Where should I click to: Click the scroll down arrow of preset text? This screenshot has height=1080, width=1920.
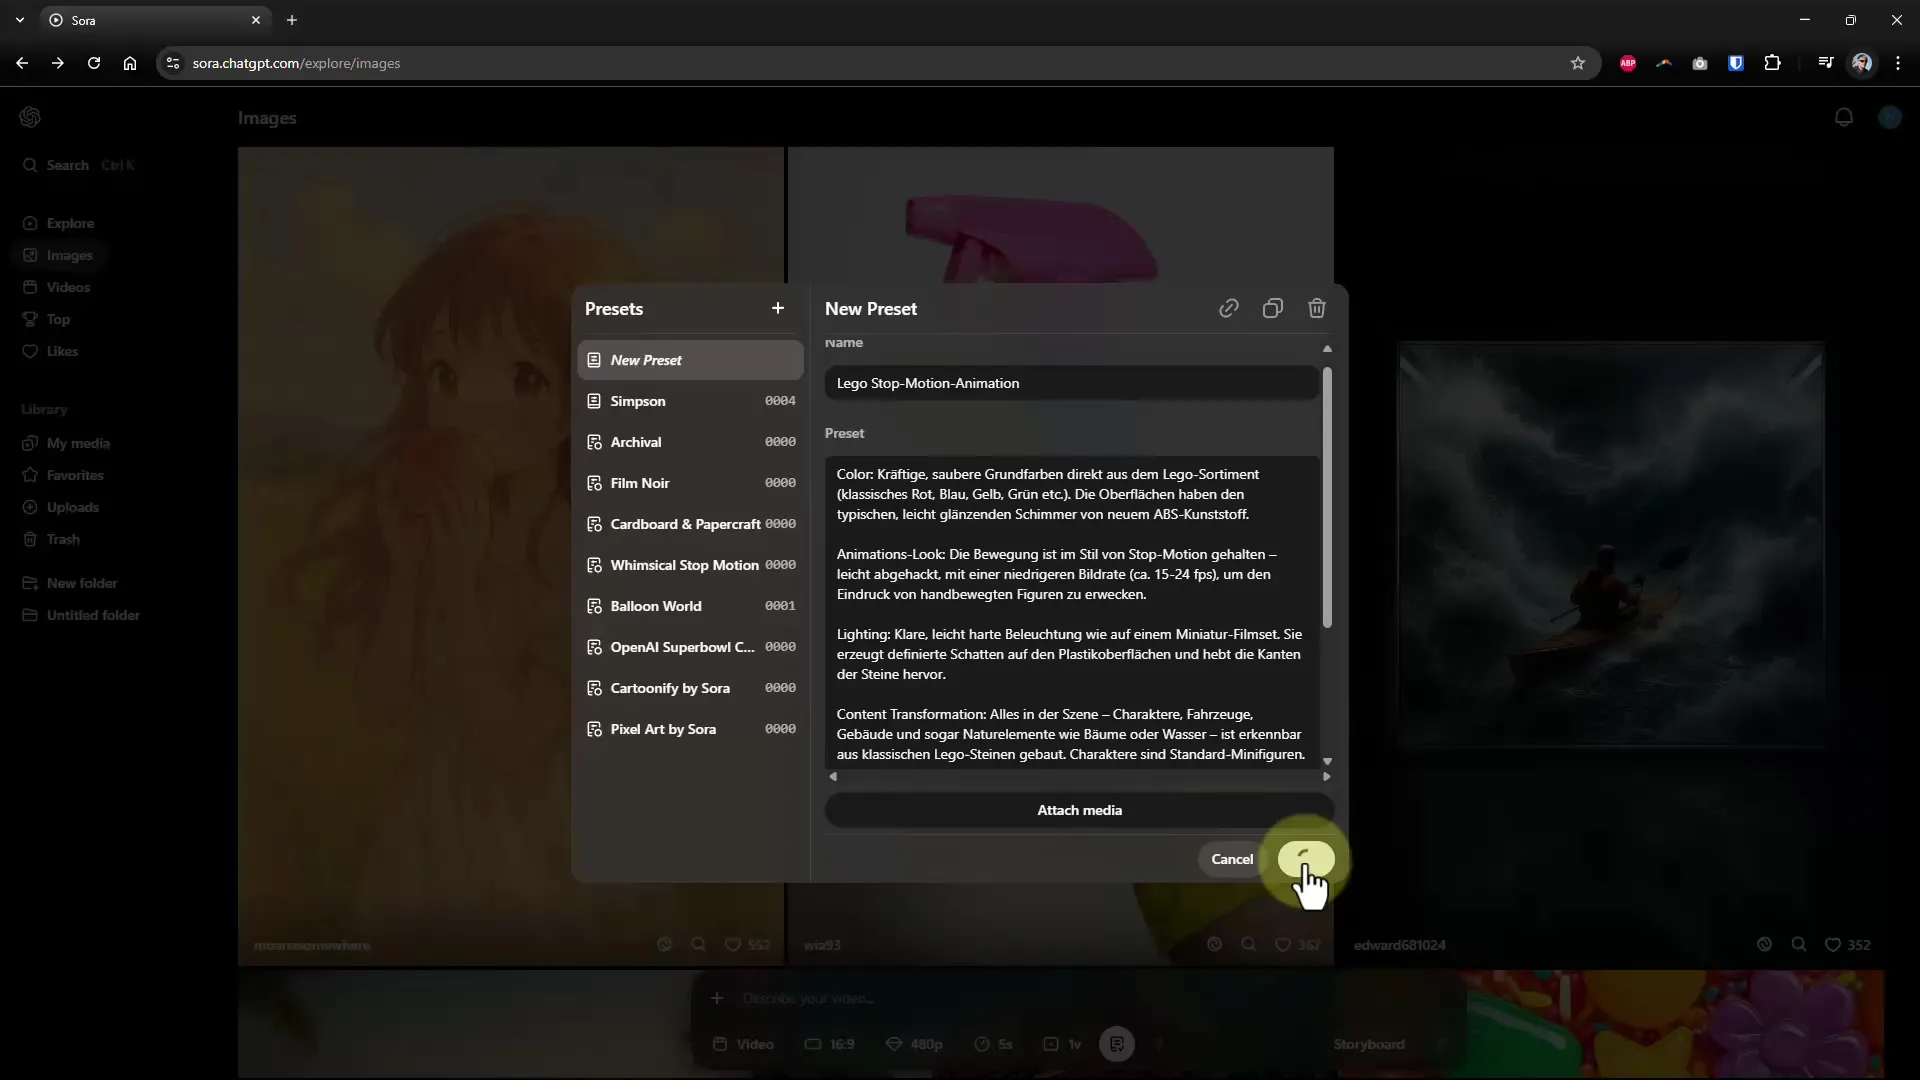pyautogui.click(x=1327, y=761)
